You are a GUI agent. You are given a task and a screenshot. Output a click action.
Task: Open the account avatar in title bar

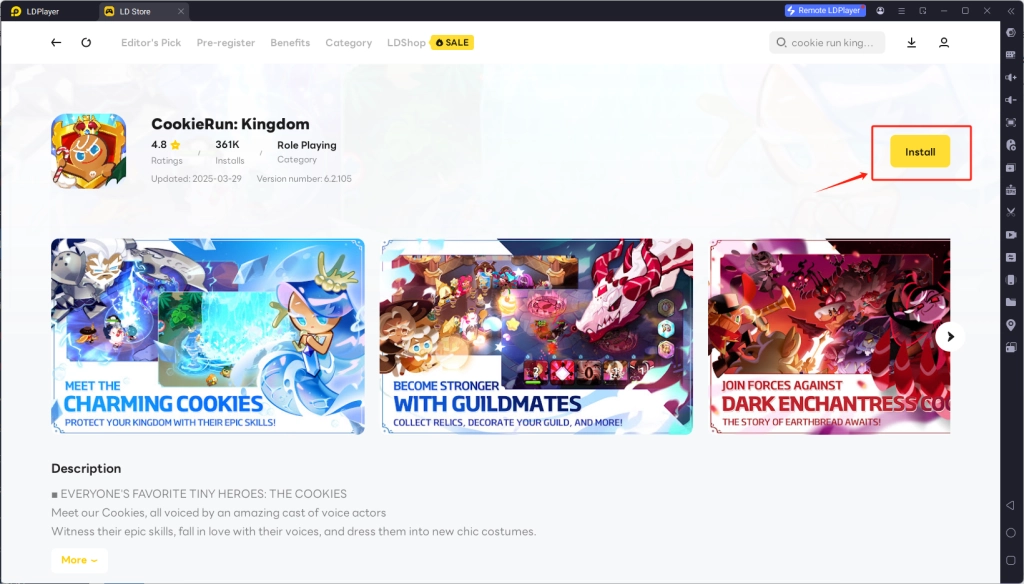[x=880, y=10]
